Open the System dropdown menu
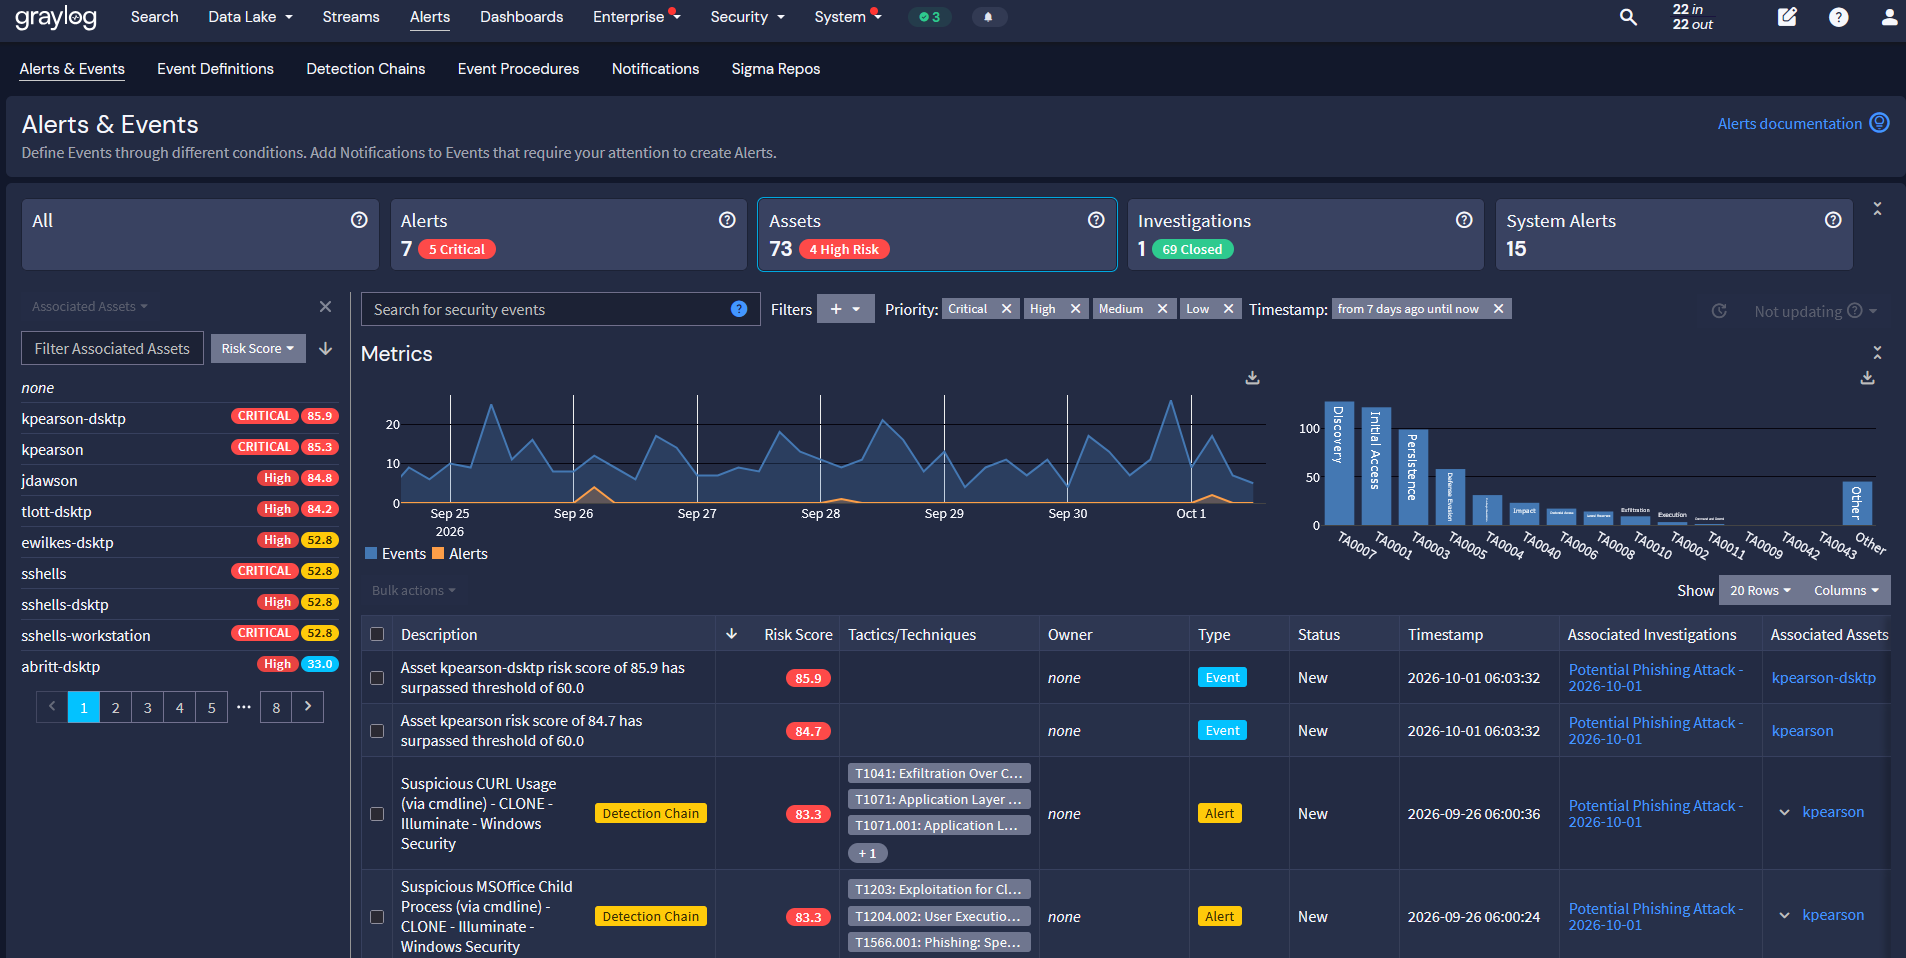The image size is (1906, 958). (x=847, y=17)
